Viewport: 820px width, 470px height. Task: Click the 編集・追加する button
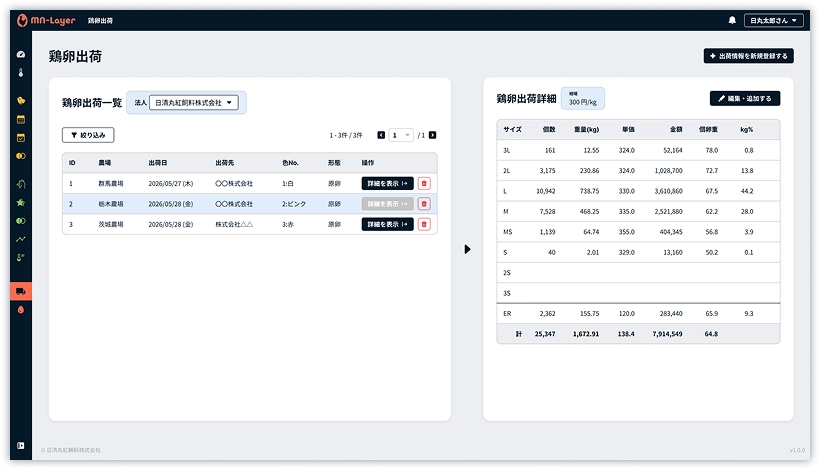745,99
